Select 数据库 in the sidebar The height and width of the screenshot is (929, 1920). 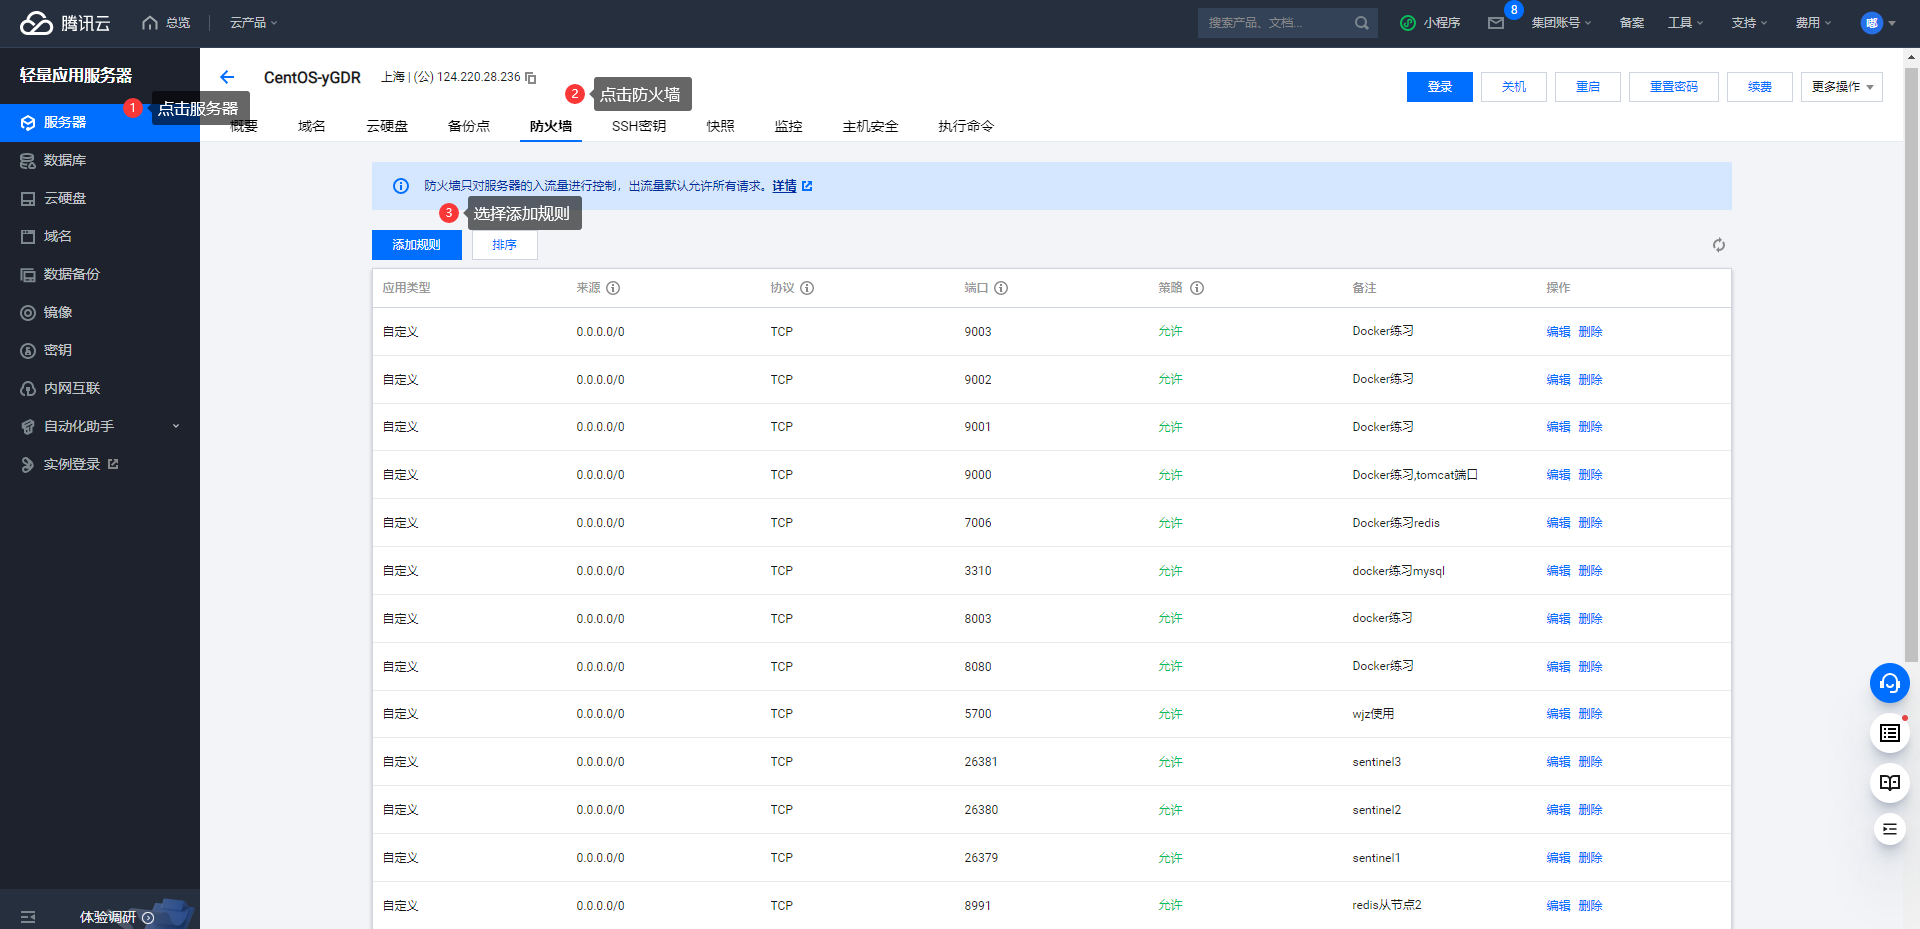click(100, 160)
